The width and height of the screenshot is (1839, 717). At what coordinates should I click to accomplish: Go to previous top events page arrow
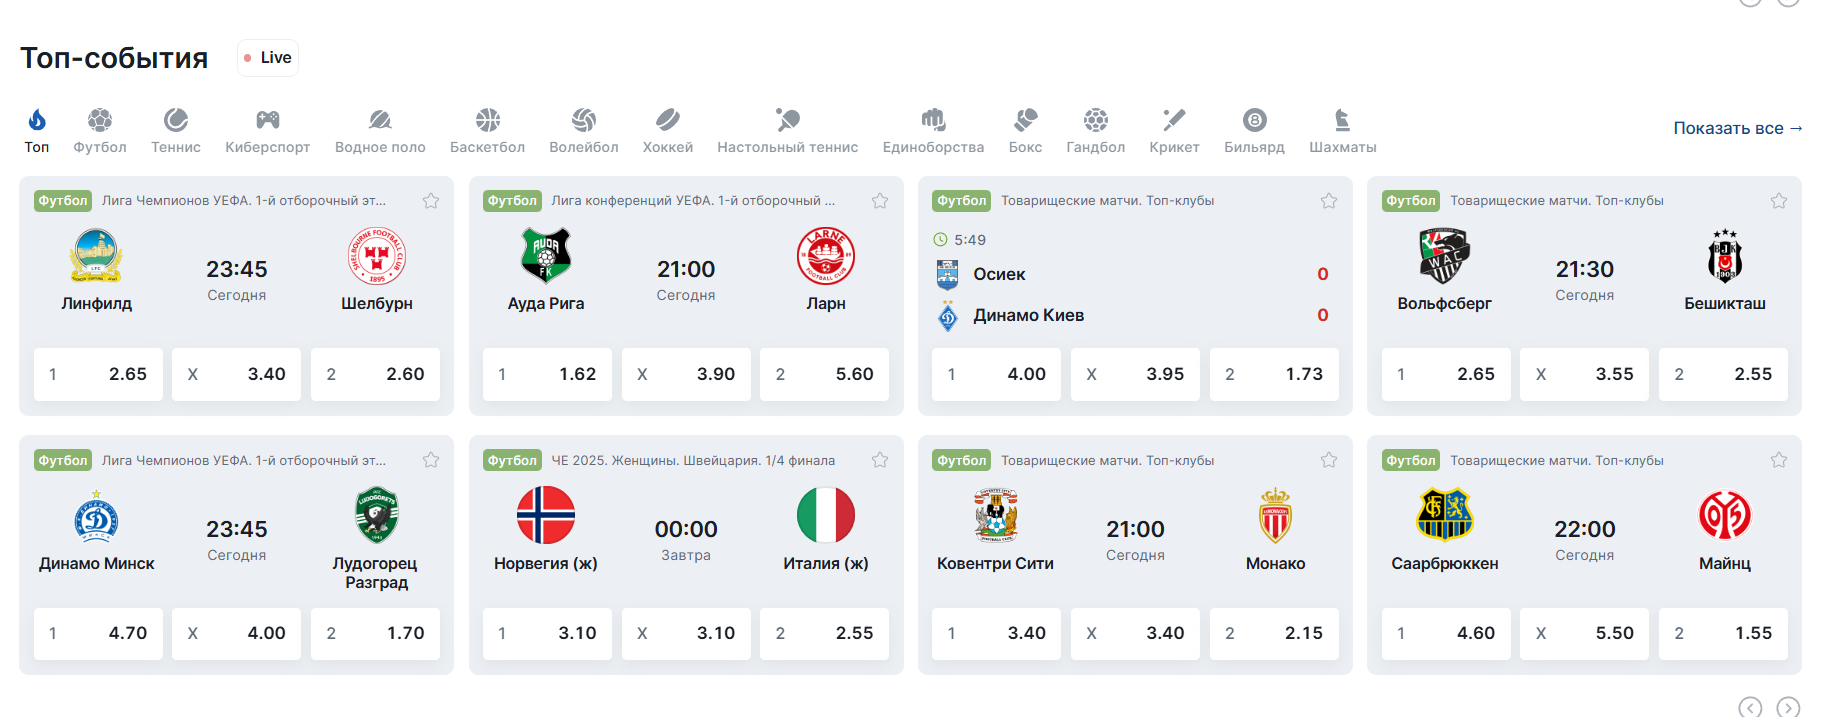click(1750, 707)
